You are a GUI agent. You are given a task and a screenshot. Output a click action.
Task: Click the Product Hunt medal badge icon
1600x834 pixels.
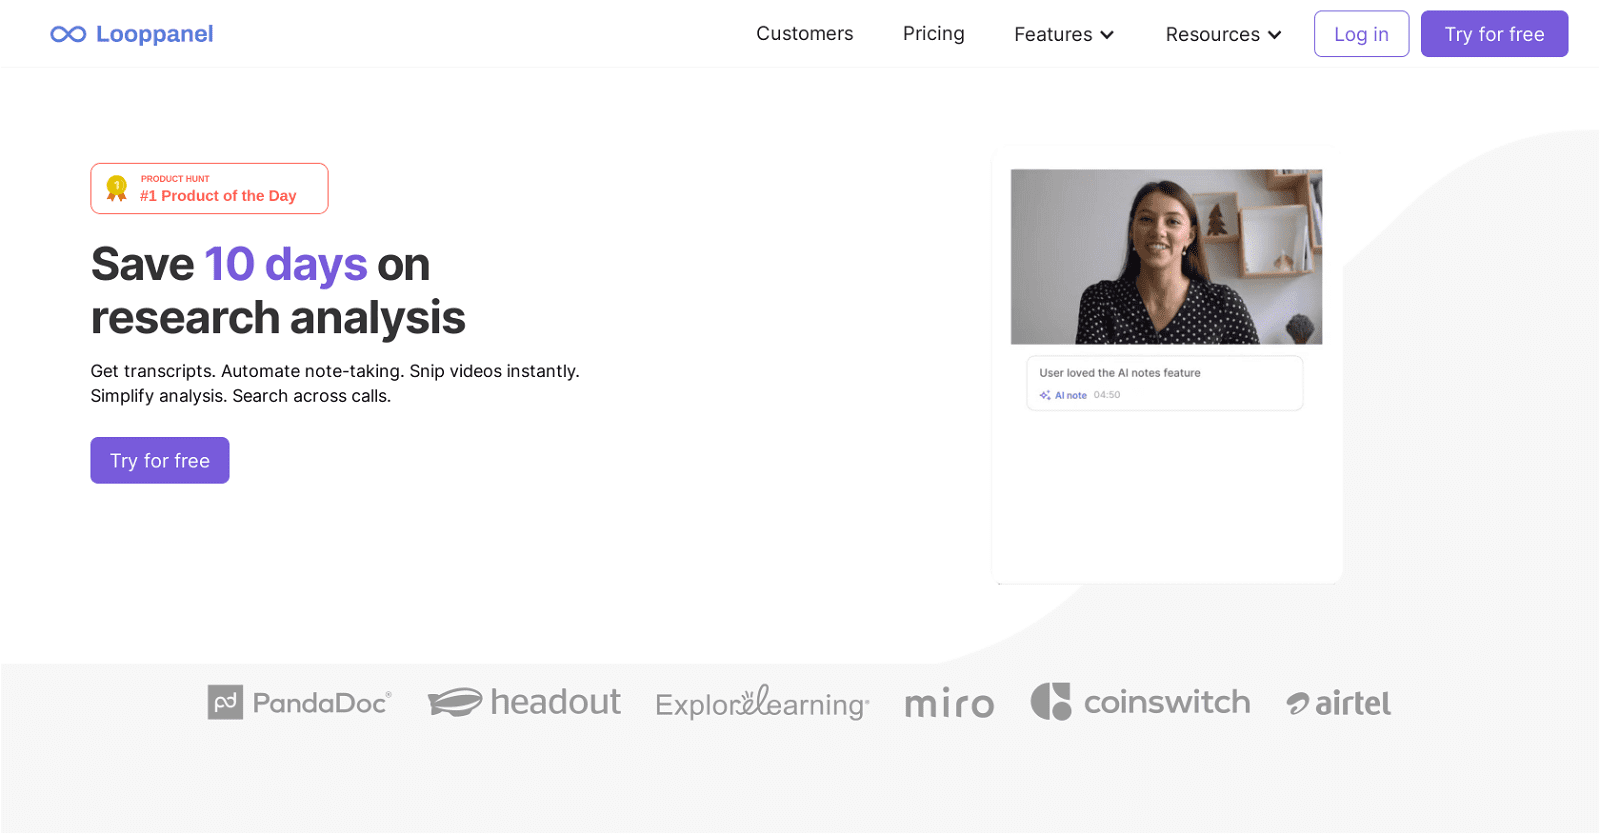pos(117,189)
